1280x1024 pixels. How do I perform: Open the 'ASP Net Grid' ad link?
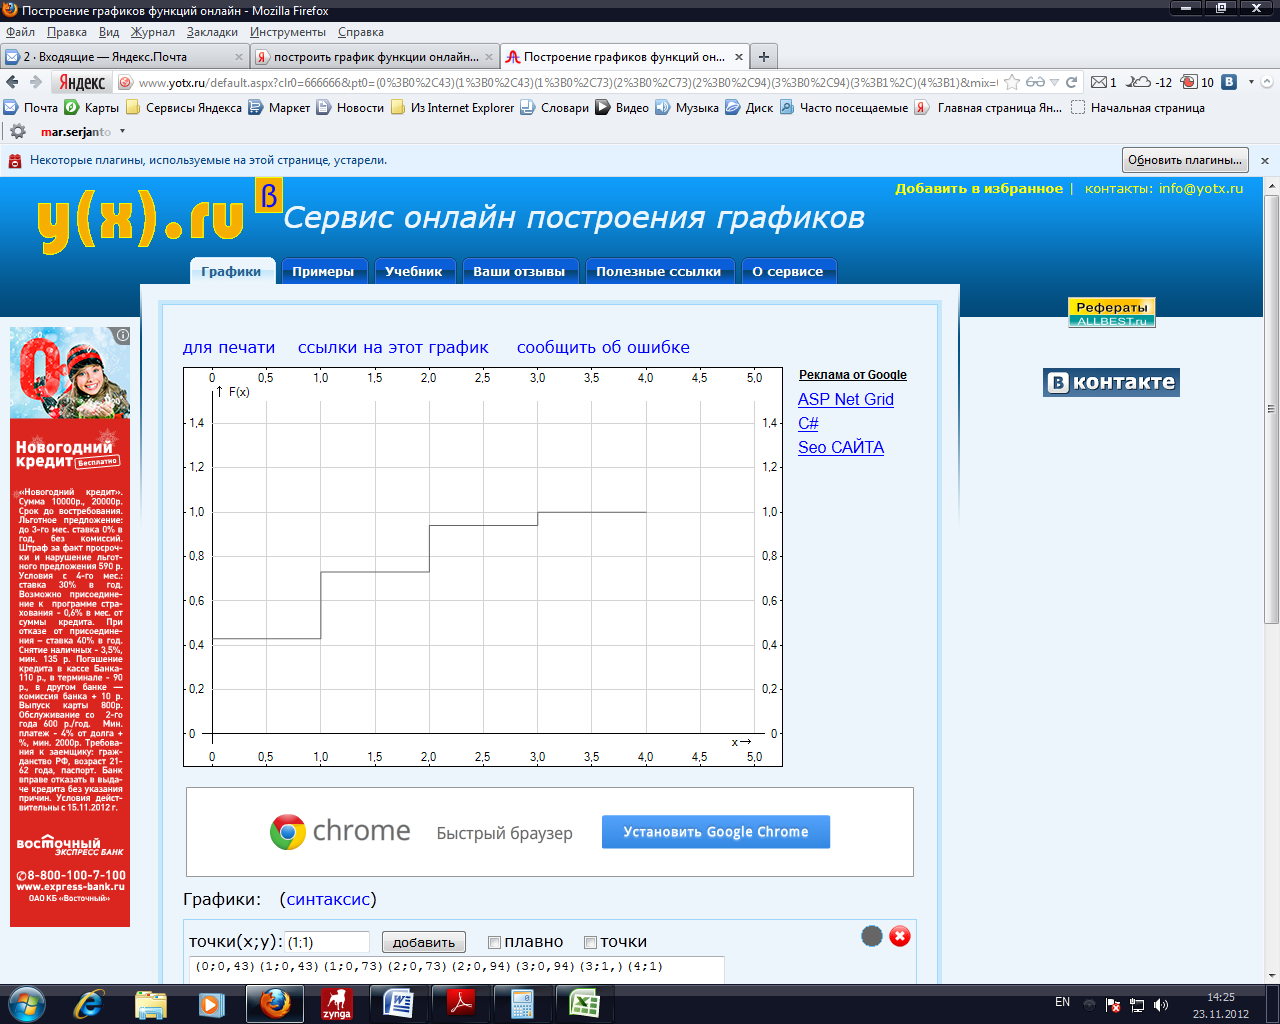click(846, 399)
